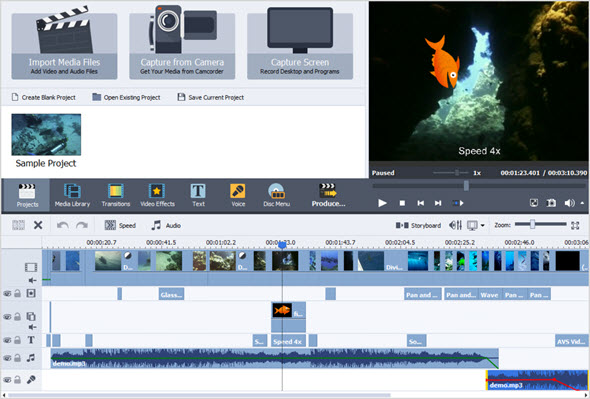Lock the text track

click(17, 340)
